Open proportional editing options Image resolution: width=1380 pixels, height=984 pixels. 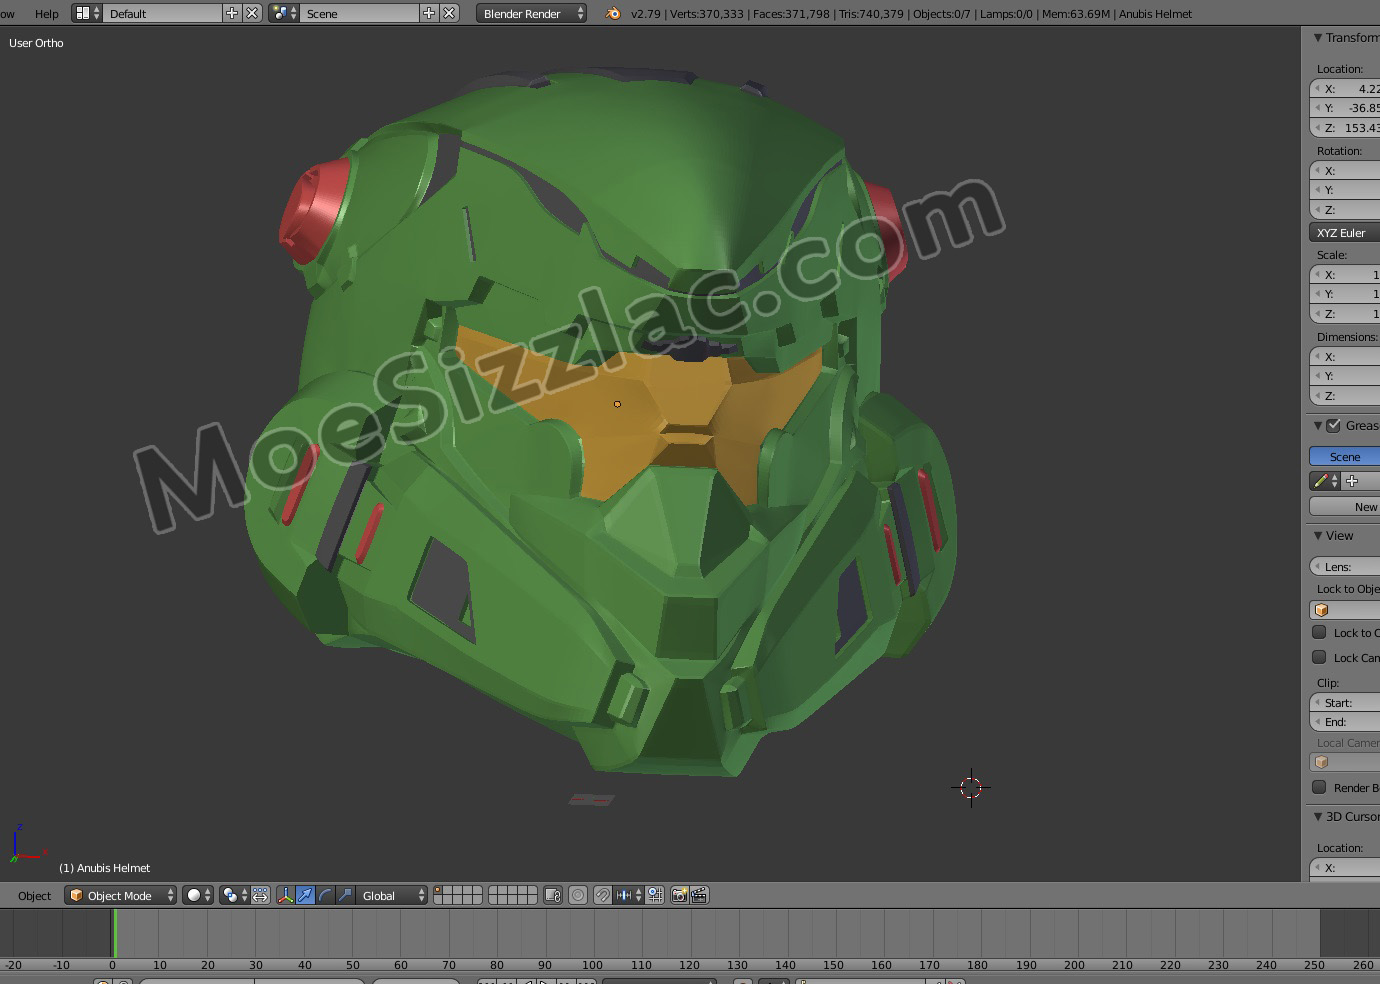[578, 895]
